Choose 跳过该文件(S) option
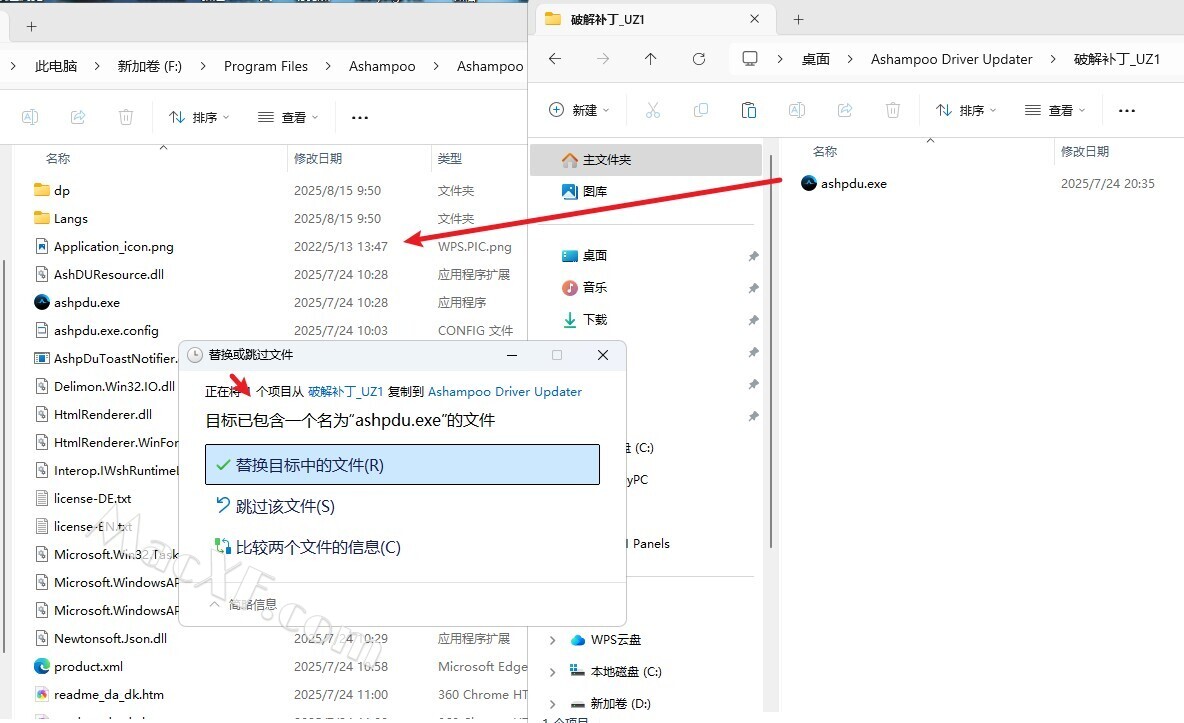This screenshot has height=723, width=1184. [x=275, y=506]
